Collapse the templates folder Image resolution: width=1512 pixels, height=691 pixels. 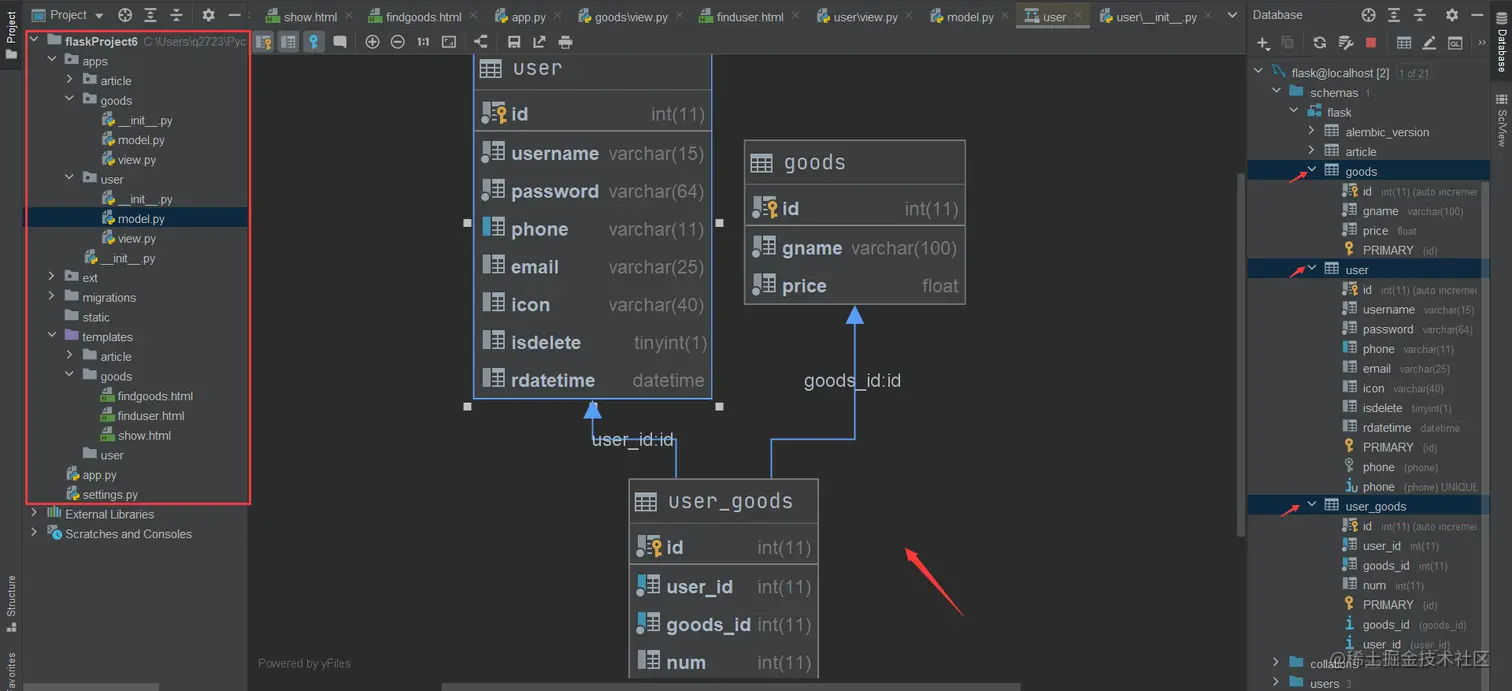coord(52,336)
